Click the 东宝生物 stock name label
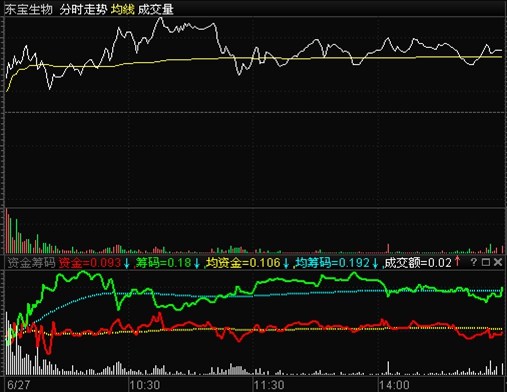The width and height of the screenshot is (507, 392). [28, 9]
